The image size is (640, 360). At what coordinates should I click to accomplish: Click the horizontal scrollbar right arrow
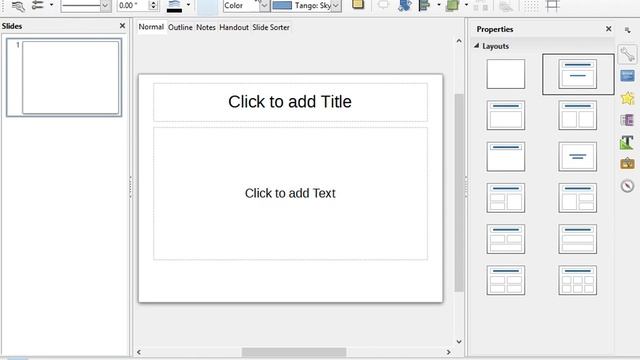click(x=449, y=352)
